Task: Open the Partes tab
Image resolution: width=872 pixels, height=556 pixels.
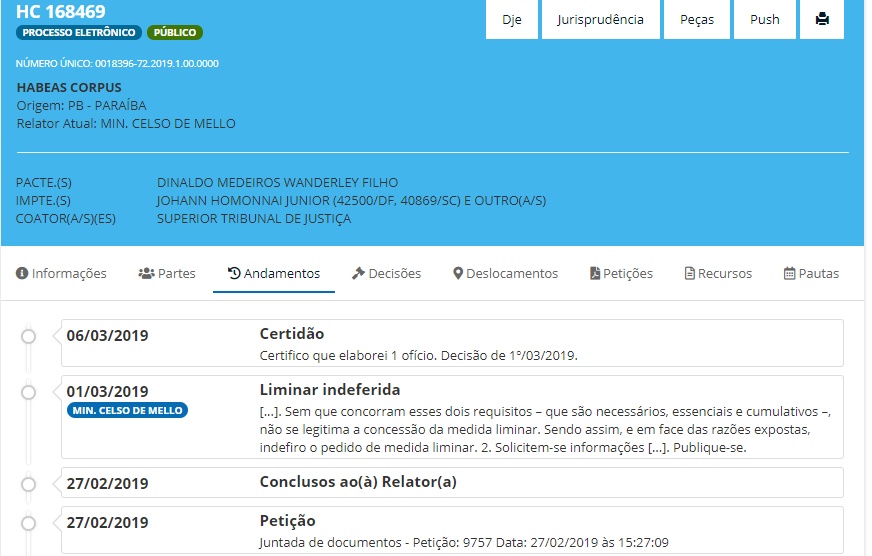Action: pyautogui.click(x=167, y=273)
